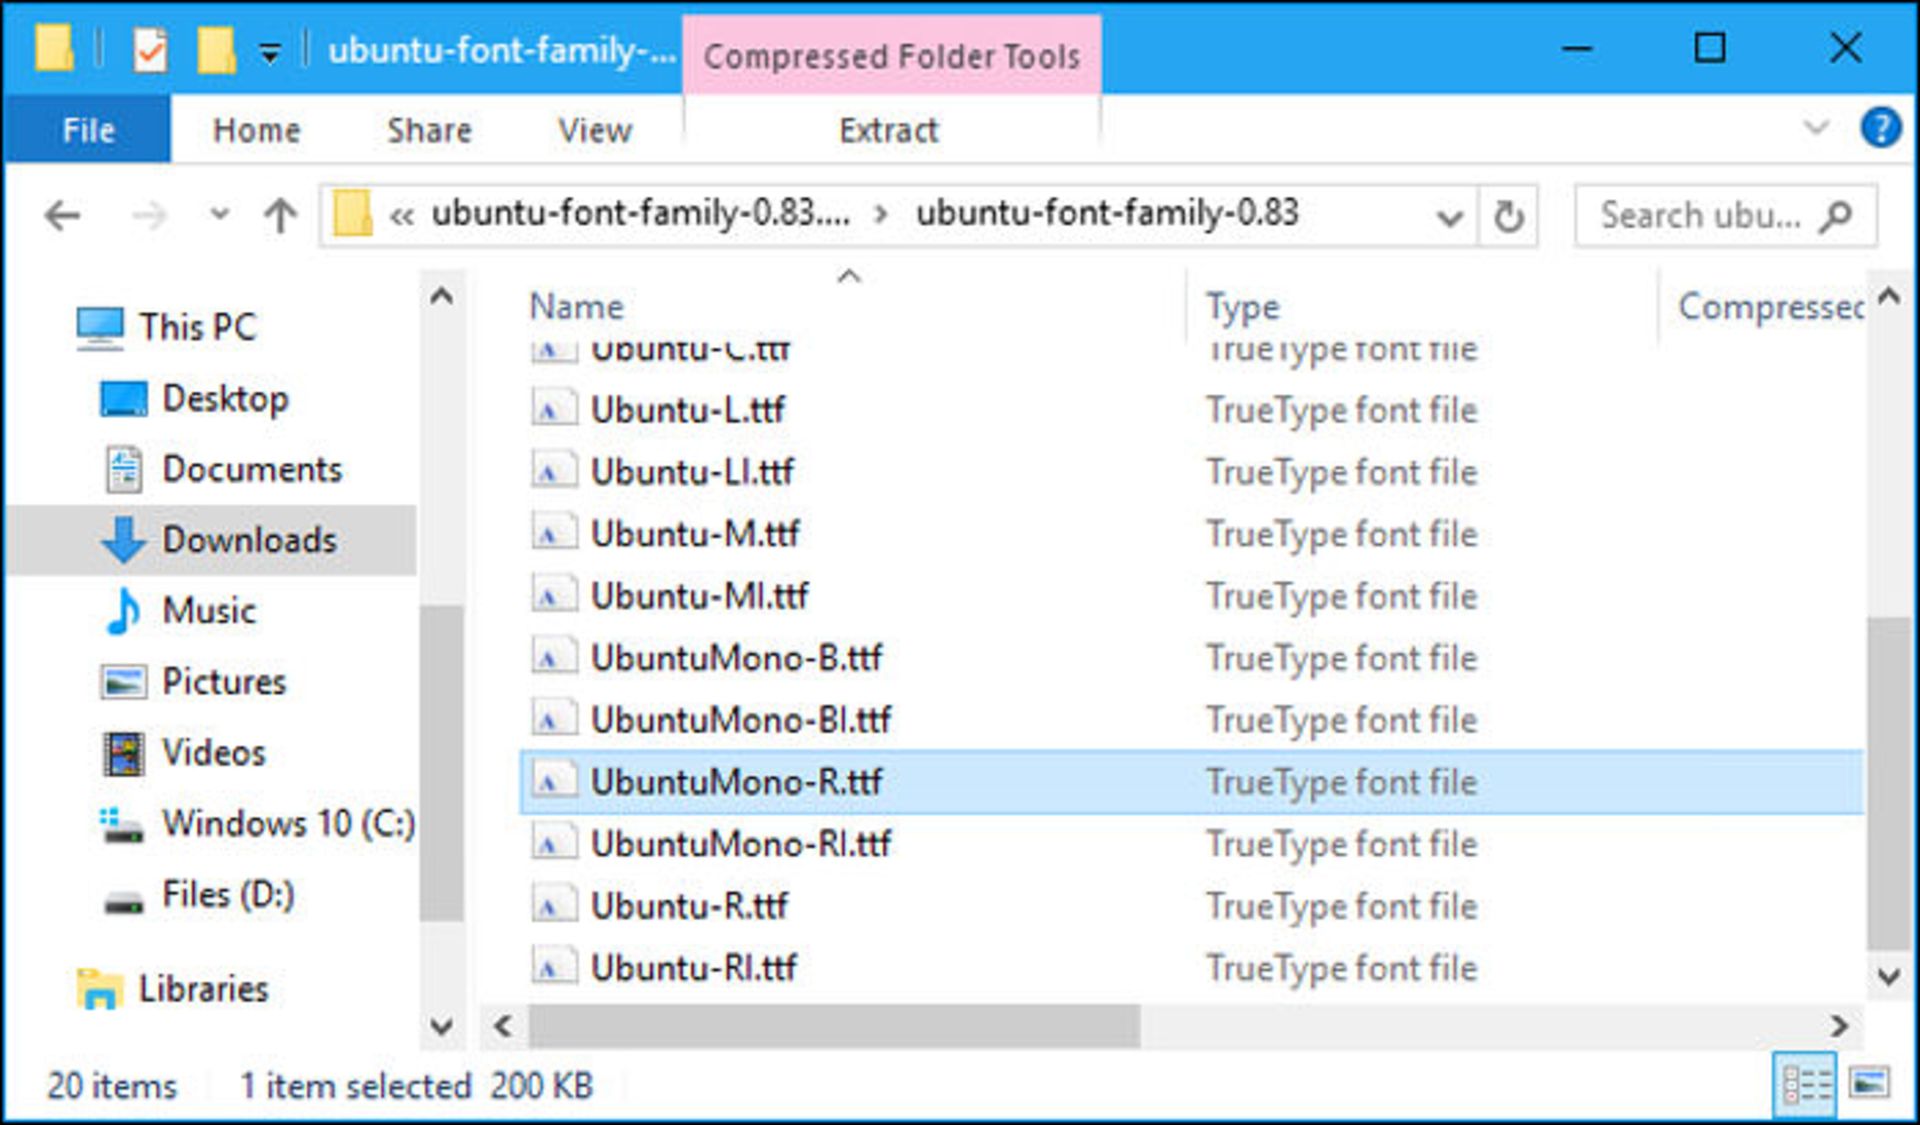Expand the ribbon with the chevron
The height and width of the screenshot is (1125, 1920).
(1816, 128)
